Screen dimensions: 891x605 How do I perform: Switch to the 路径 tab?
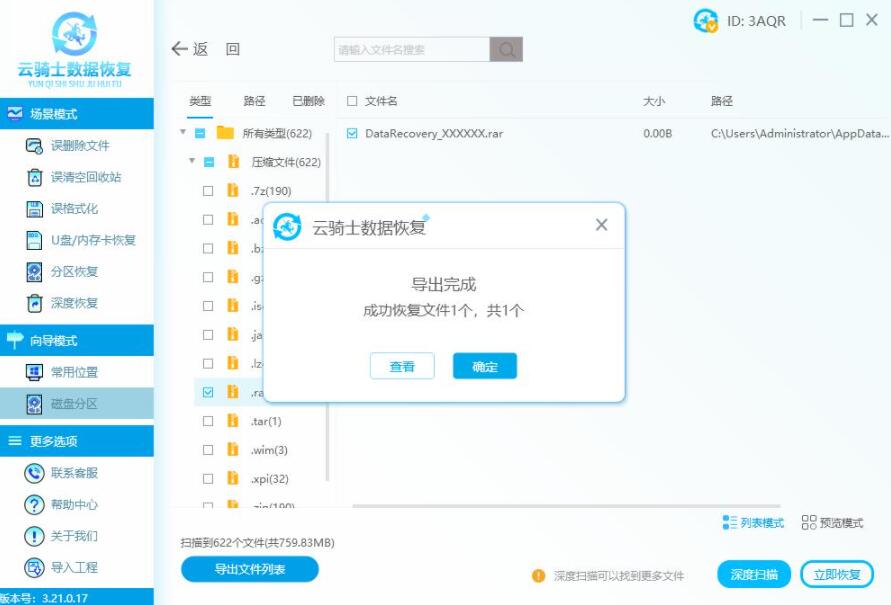coord(254,101)
